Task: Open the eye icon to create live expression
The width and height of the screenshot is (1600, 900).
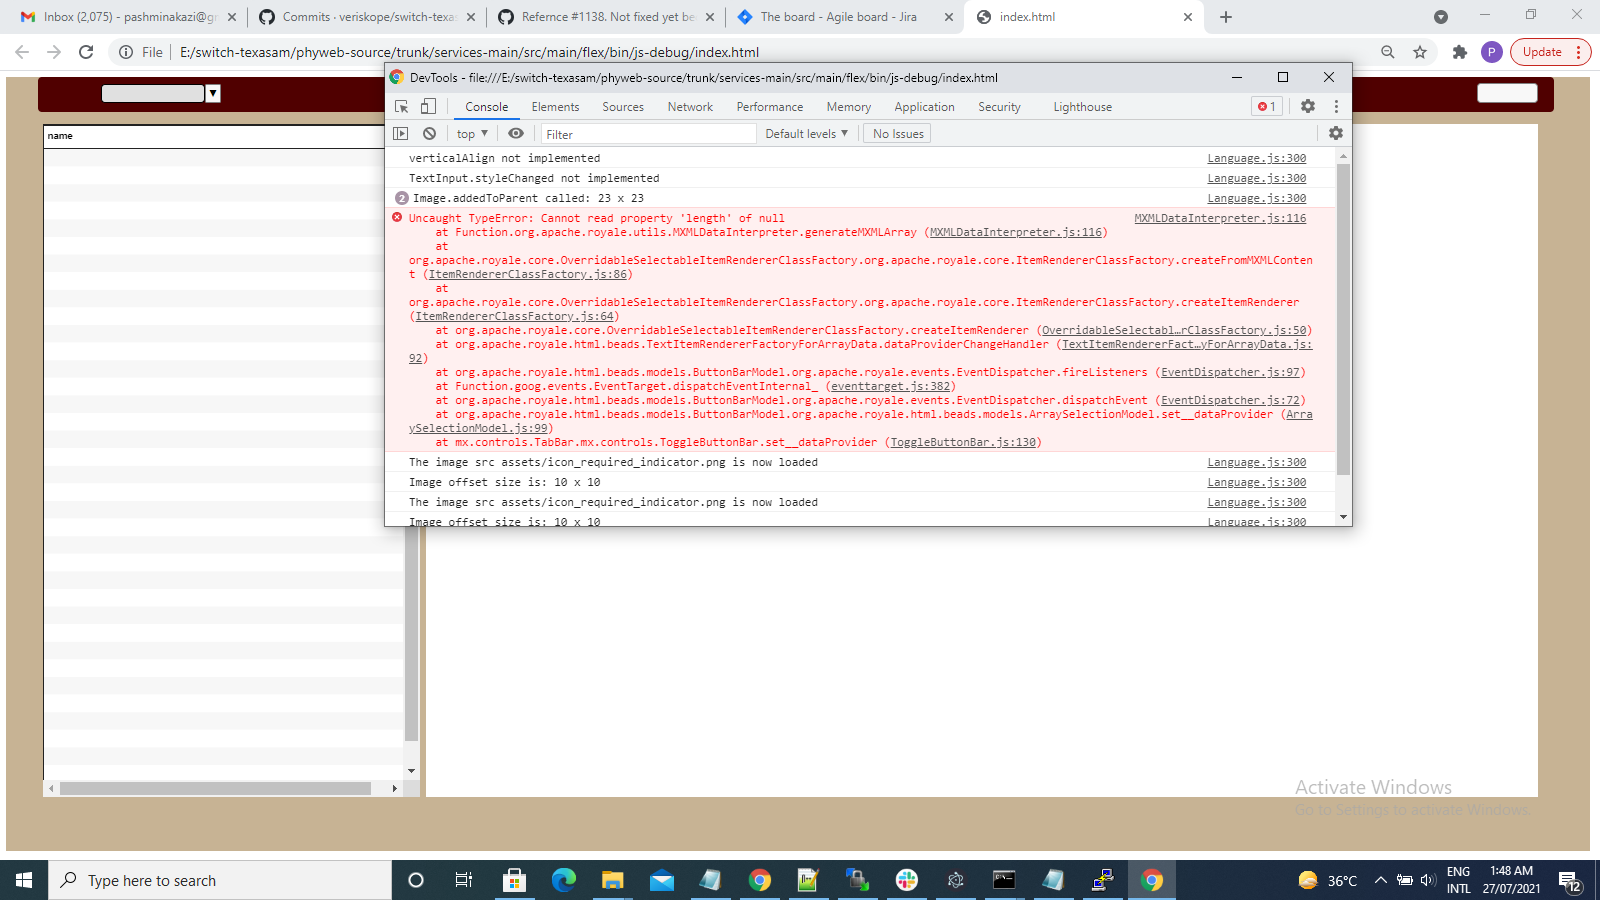Action: pos(516,132)
